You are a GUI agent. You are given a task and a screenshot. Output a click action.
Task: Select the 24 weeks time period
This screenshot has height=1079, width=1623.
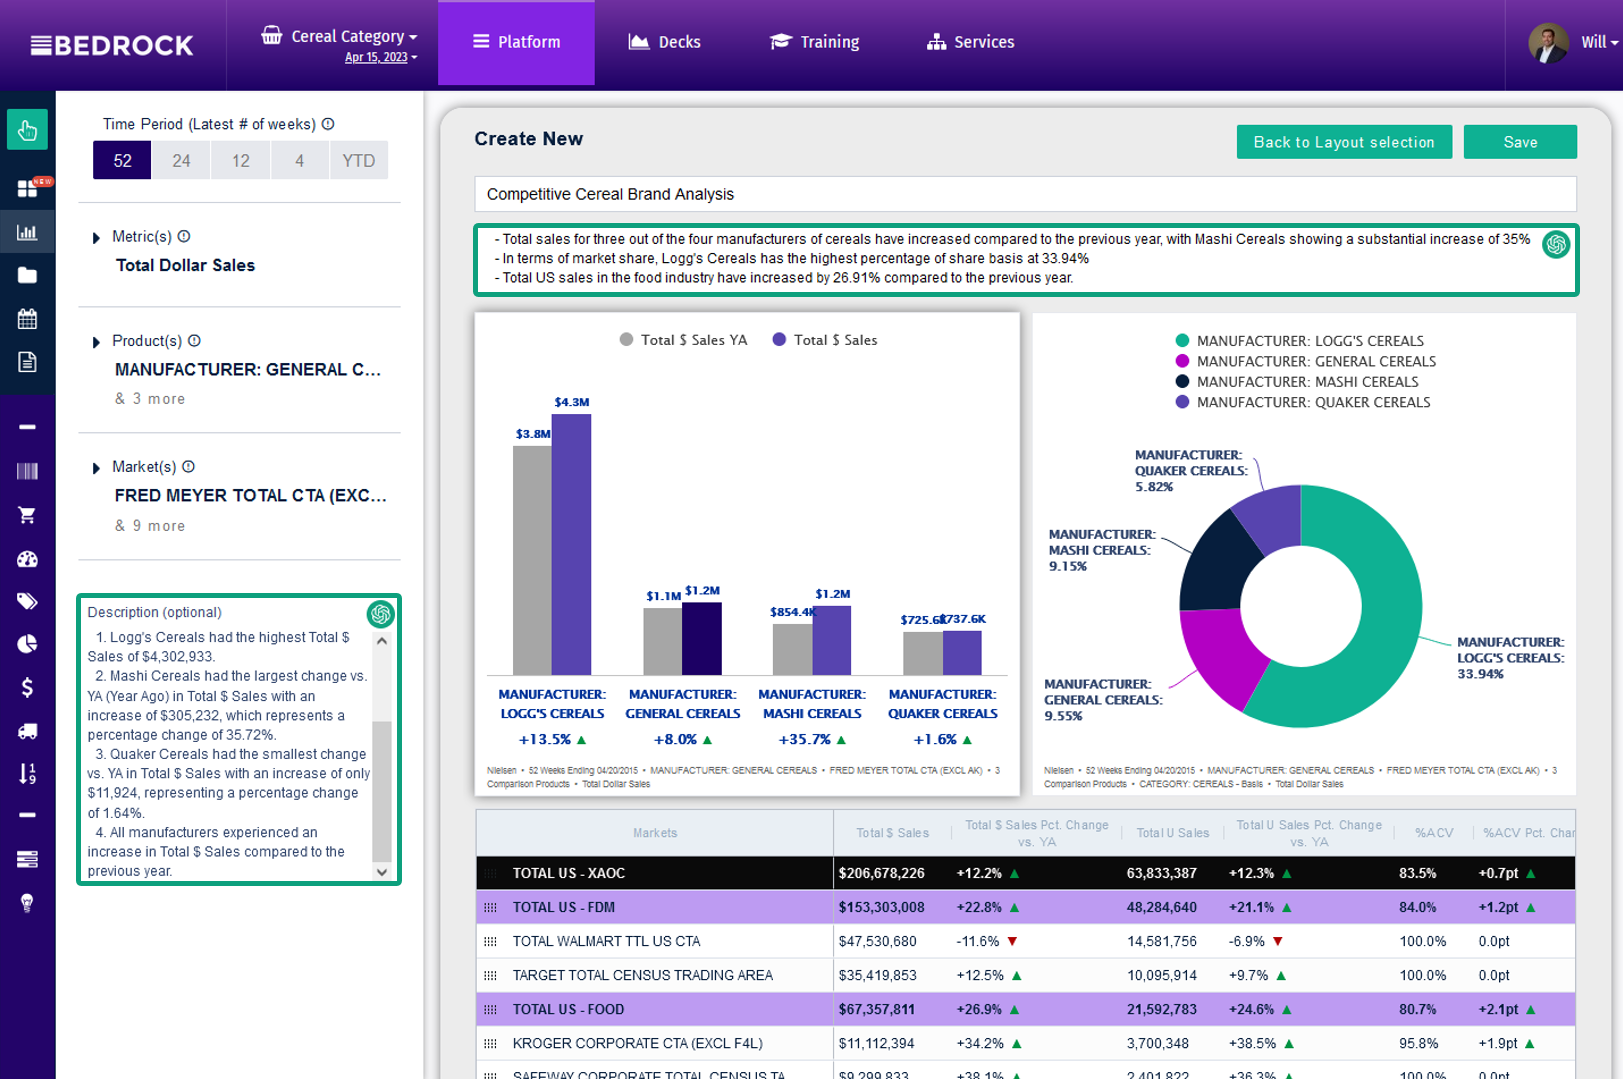pyautogui.click(x=181, y=161)
